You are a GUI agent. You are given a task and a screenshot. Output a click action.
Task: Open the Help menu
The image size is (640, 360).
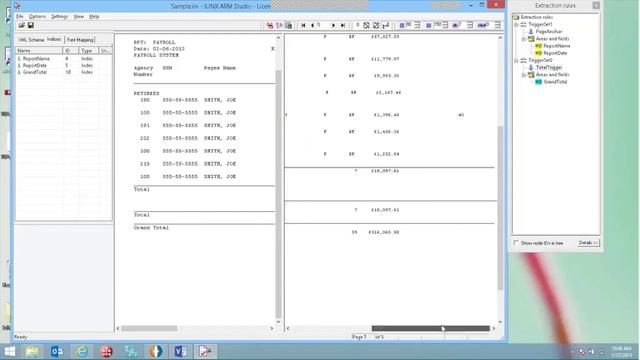point(94,17)
